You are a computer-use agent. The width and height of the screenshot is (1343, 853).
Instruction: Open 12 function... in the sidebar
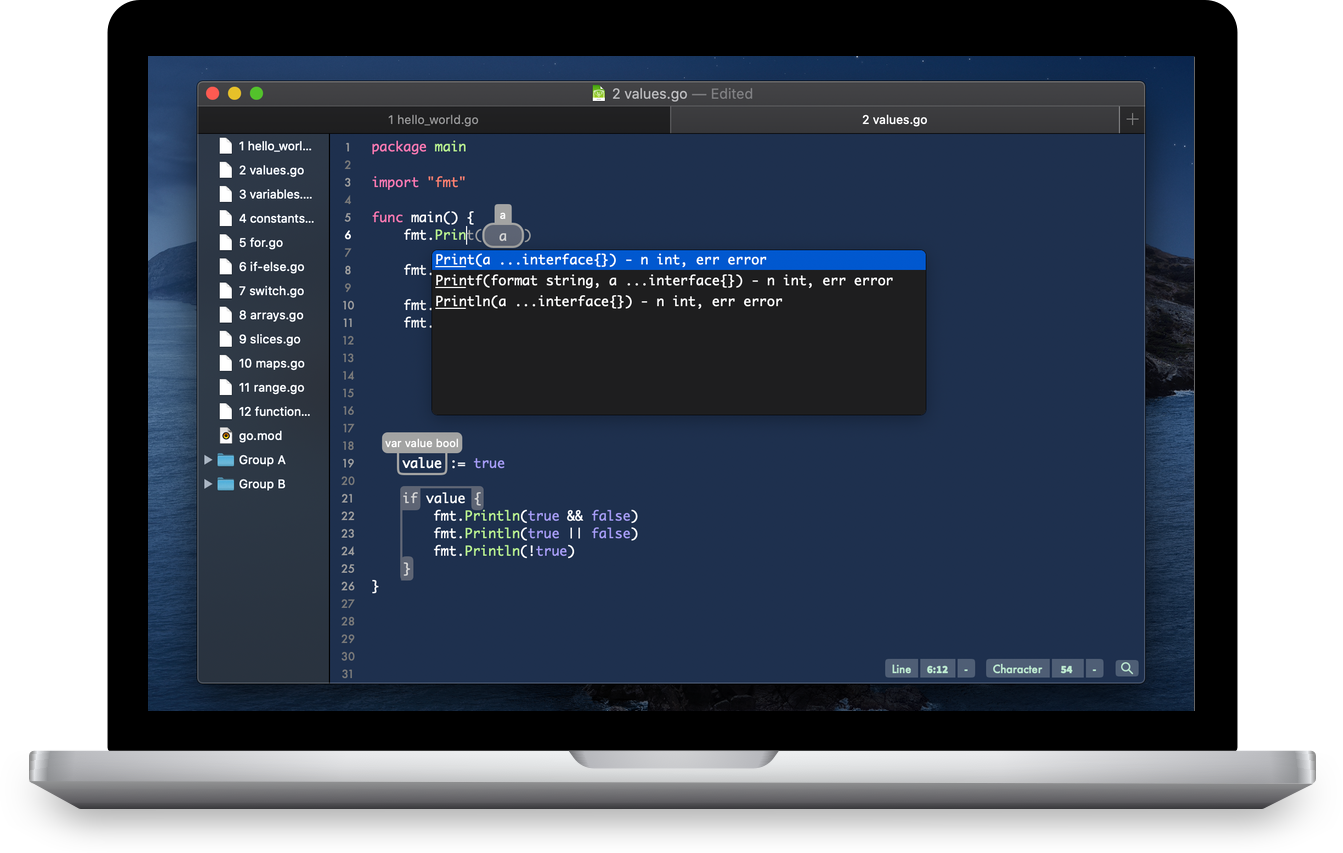click(x=275, y=411)
